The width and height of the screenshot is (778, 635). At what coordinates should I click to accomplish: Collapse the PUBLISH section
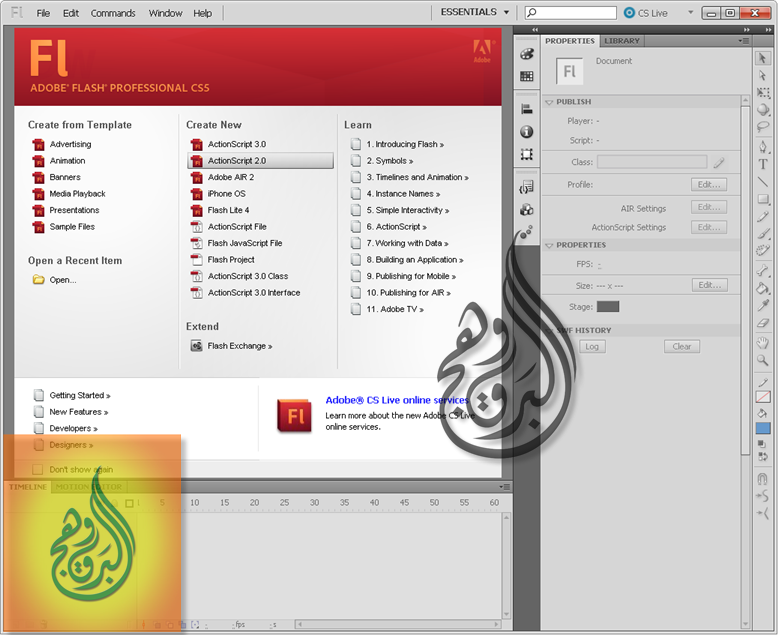[549, 102]
